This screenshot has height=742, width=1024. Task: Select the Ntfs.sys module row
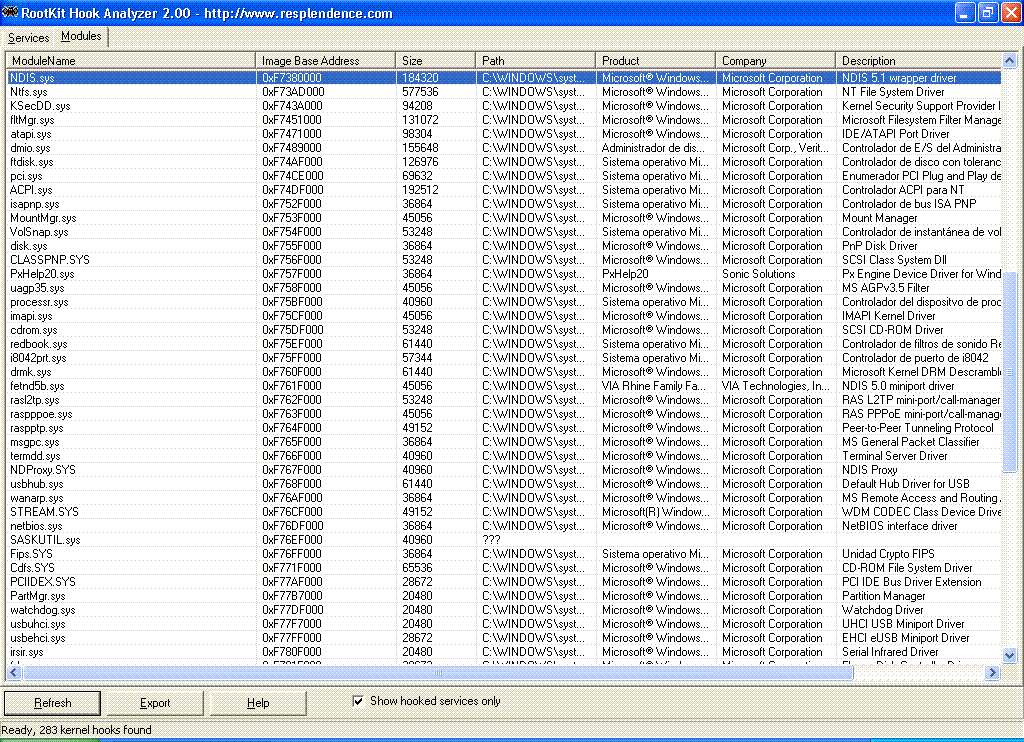tap(504, 92)
